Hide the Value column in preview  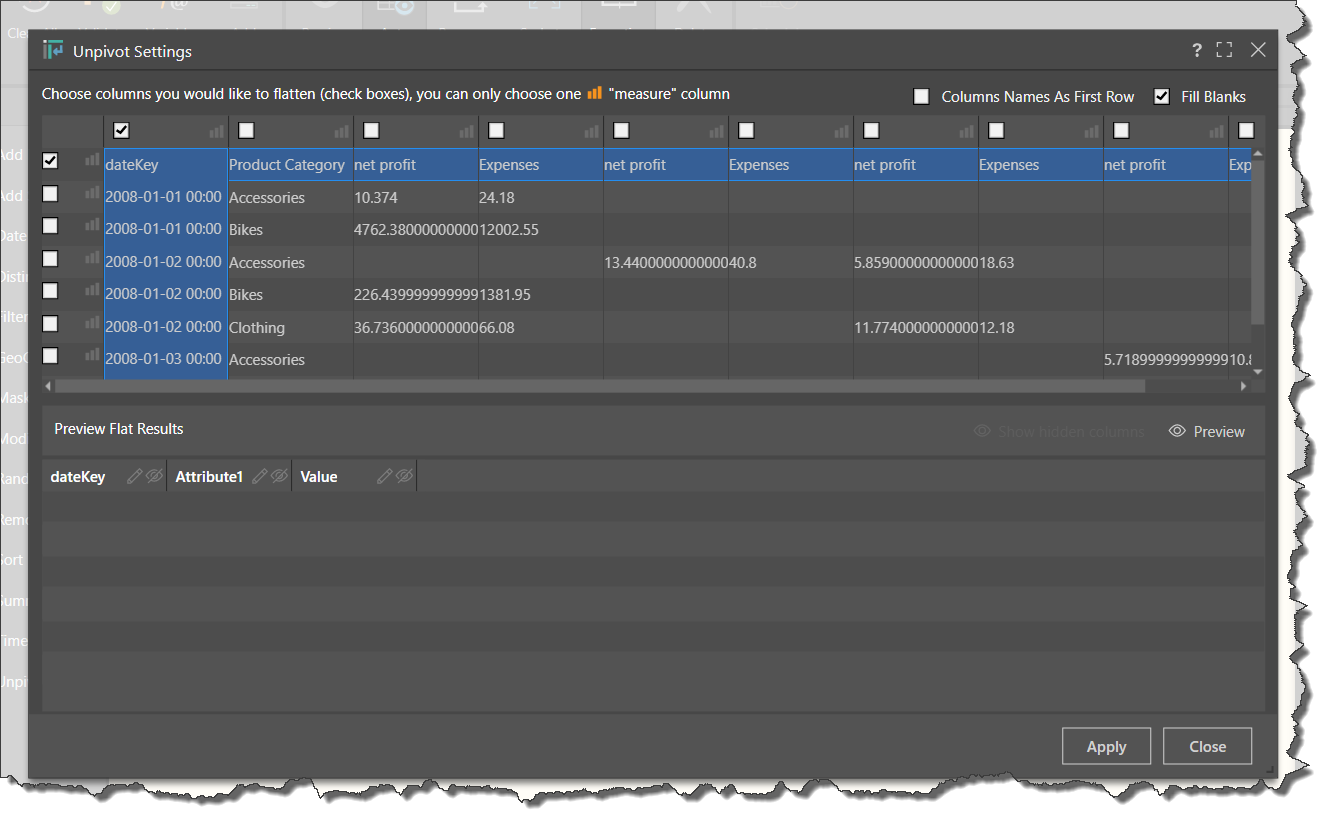pyautogui.click(x=404, y=477)
